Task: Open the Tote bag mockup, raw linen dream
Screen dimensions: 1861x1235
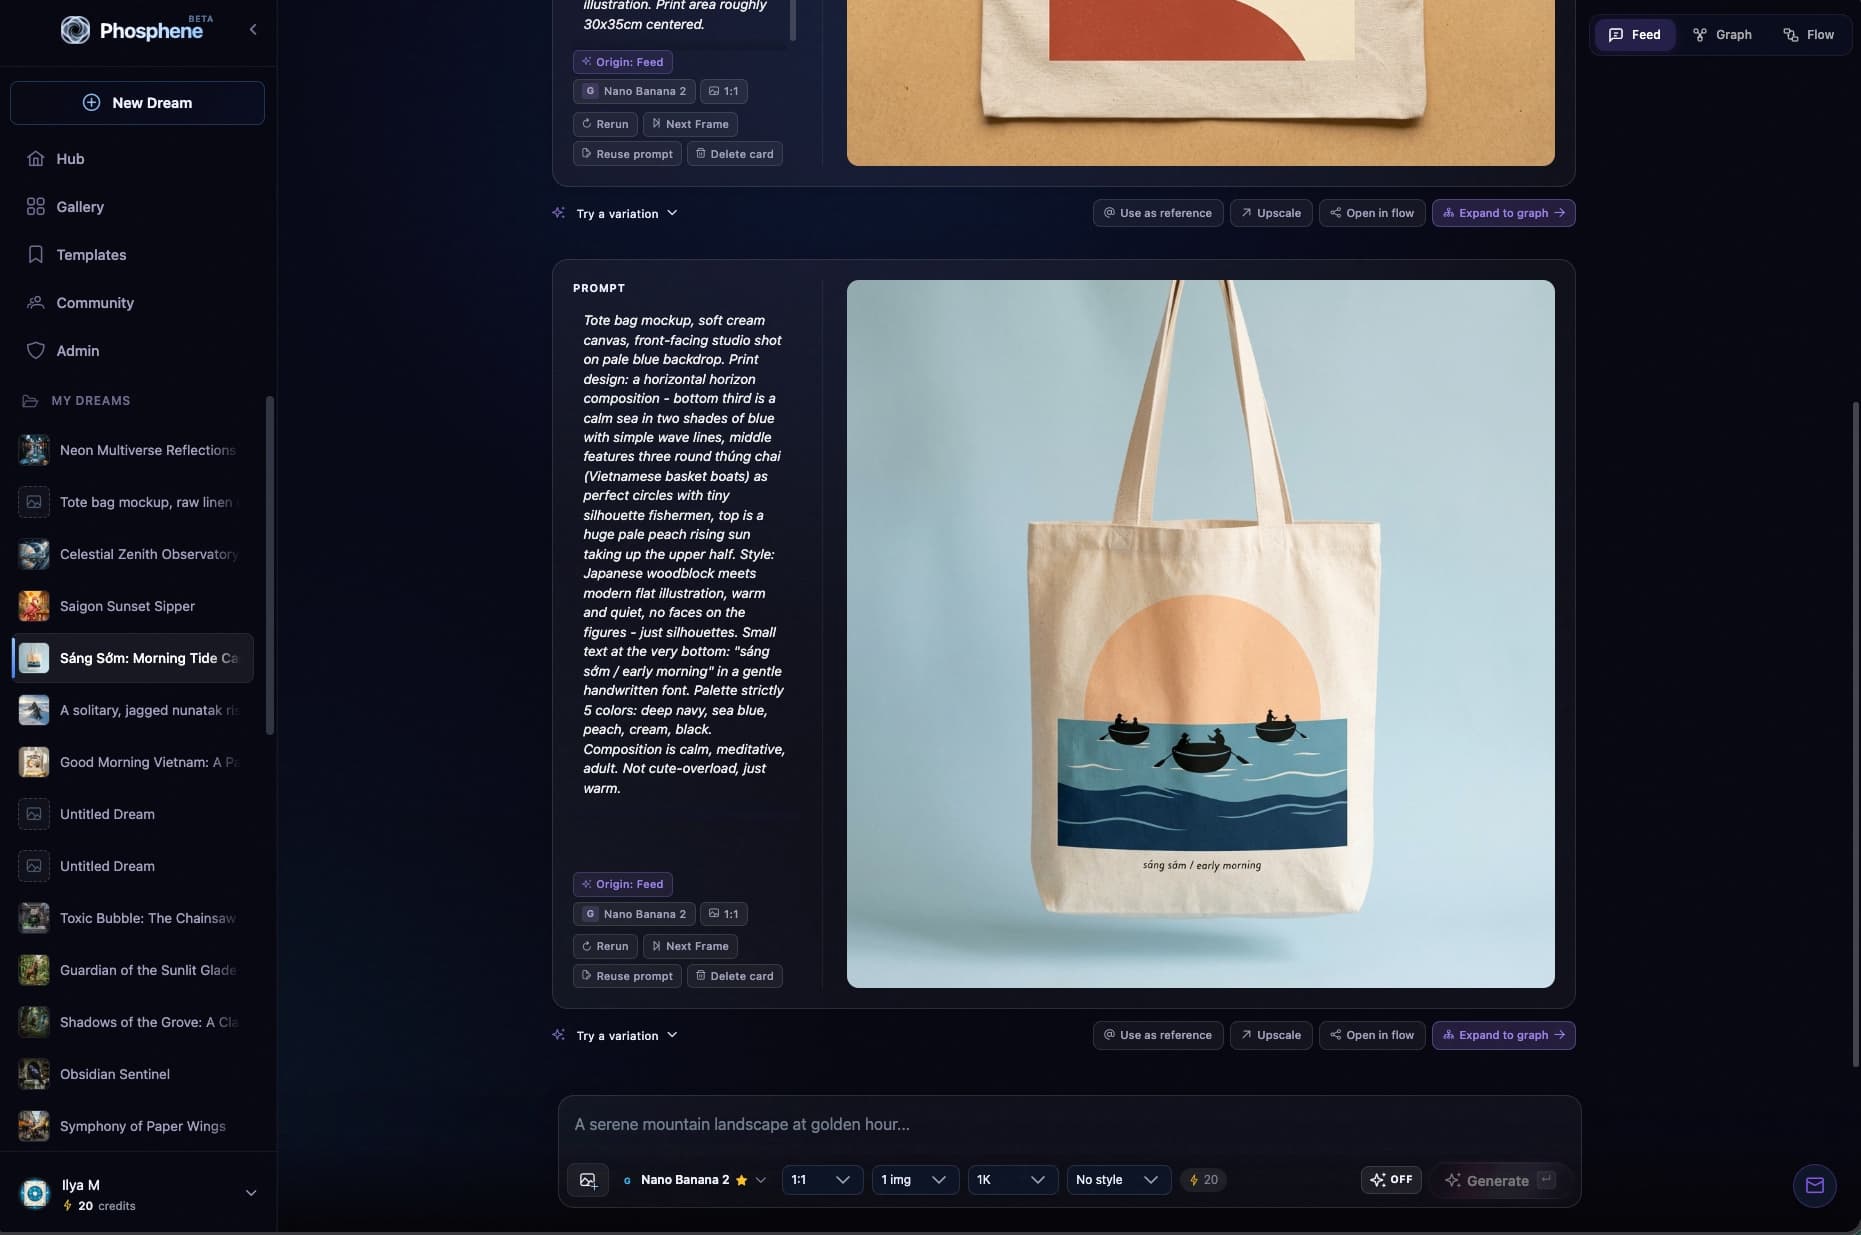Action: click(132, 502)
